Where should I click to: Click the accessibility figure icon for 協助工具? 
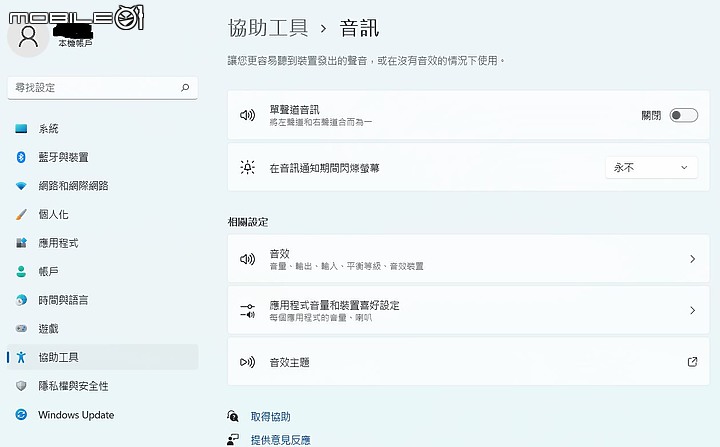point(21,357)
